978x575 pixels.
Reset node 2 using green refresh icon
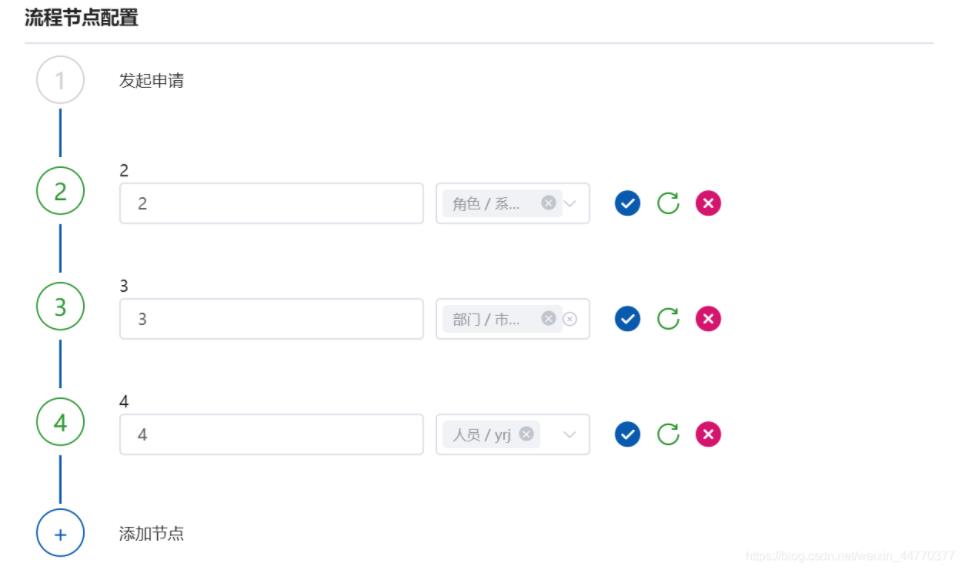(668, 203)
